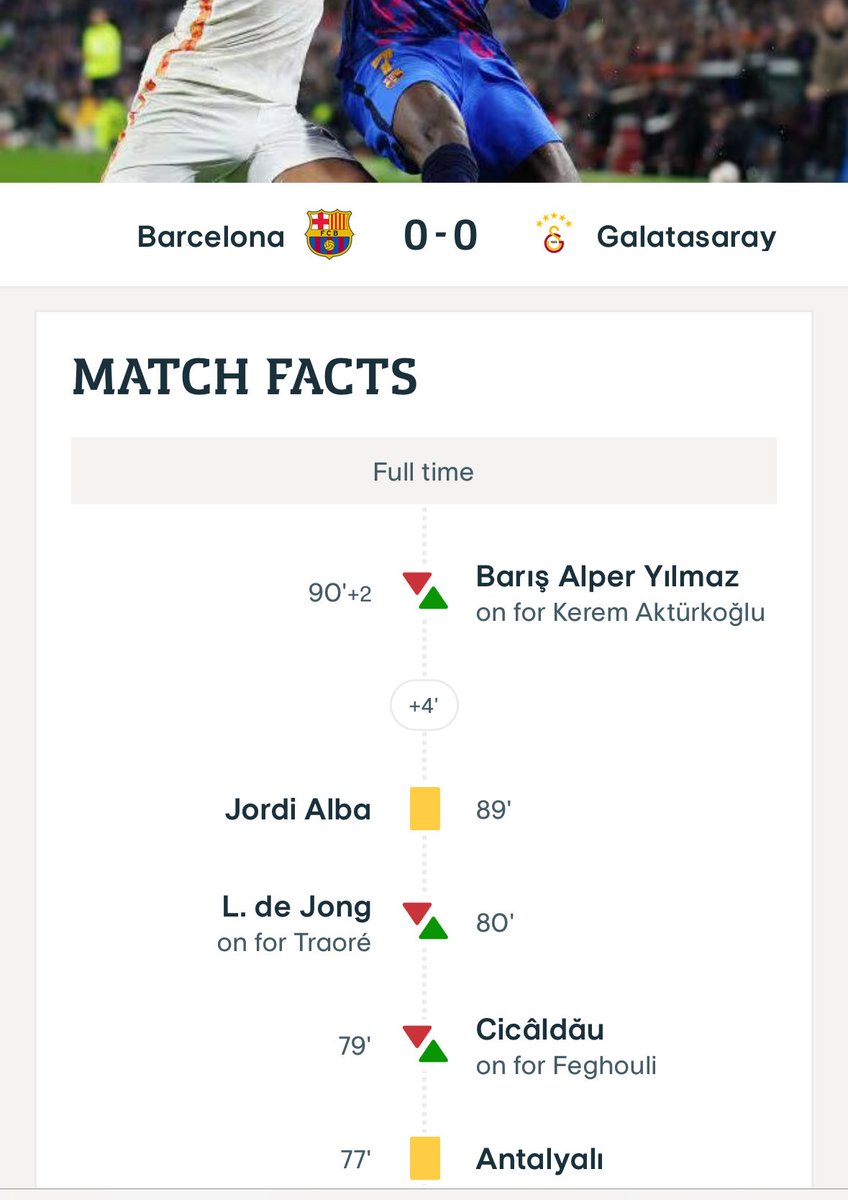The image size is (848, 1200).
Task: Tap the Galatasaray team name
Action: (x=686, y=237)
